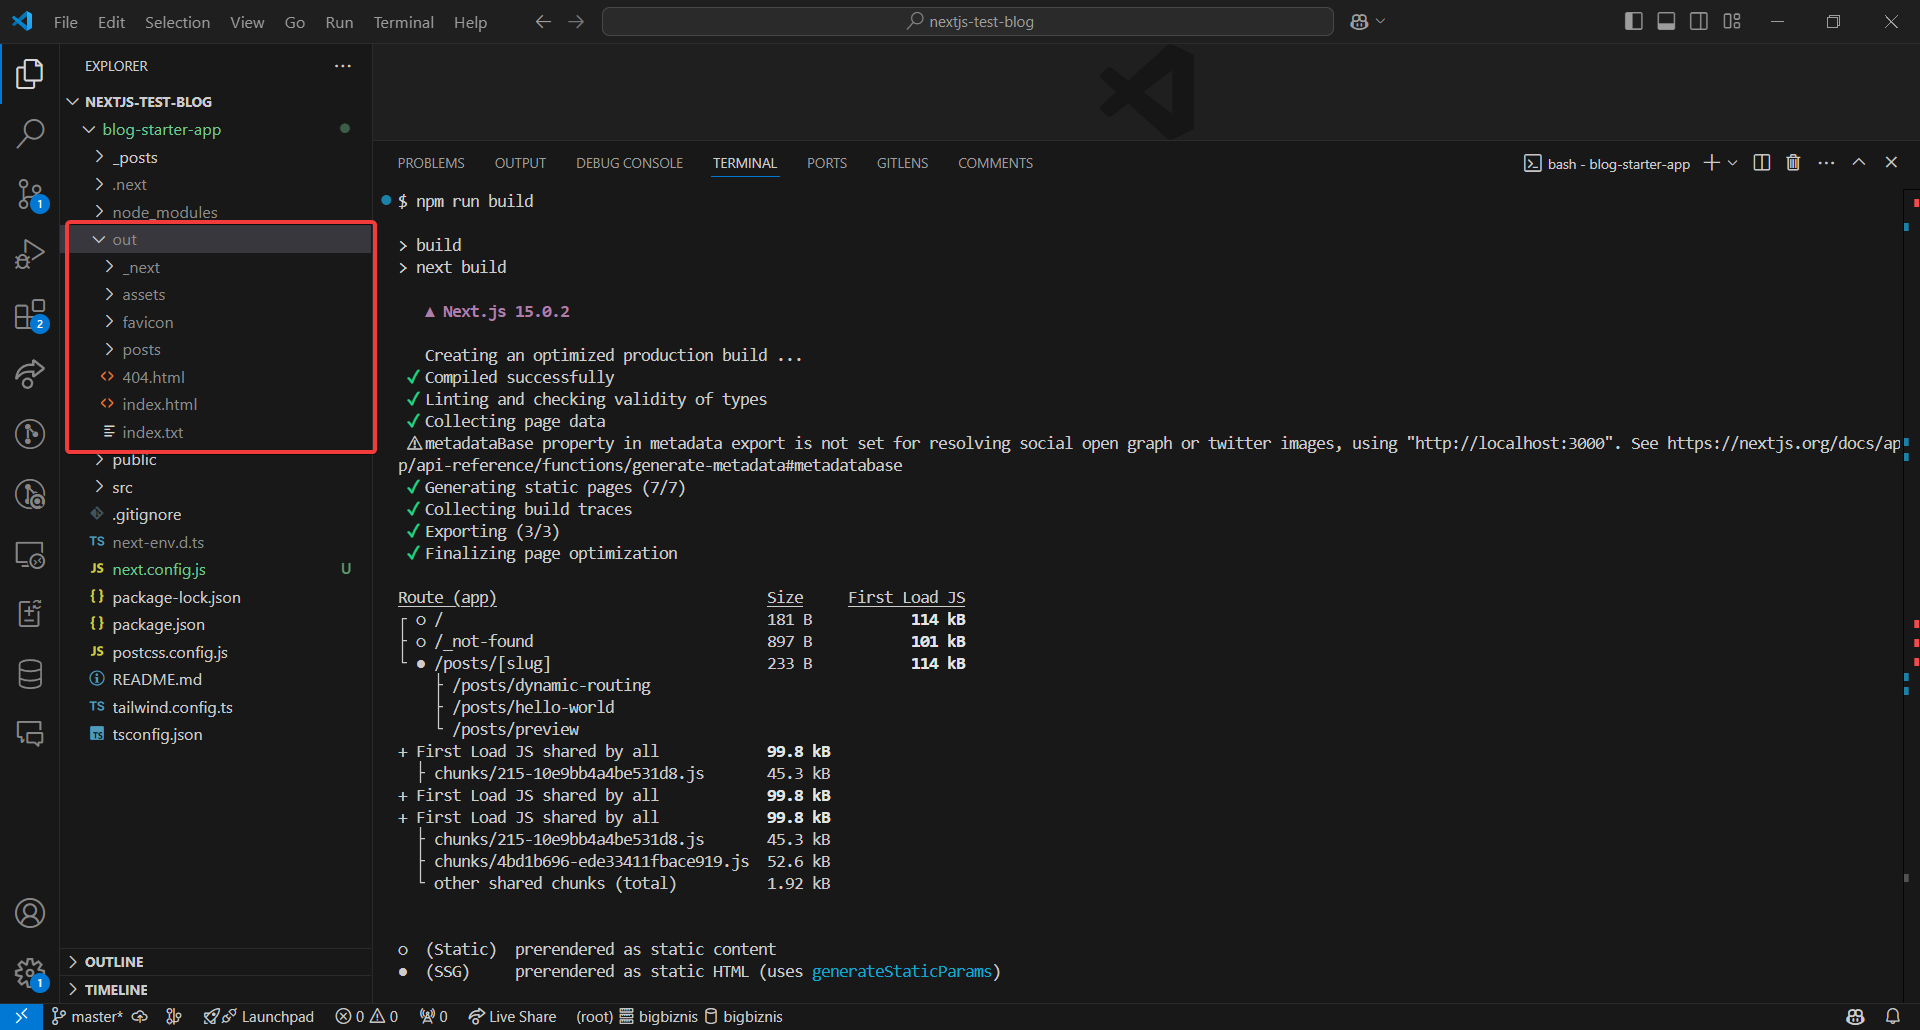This screenshot has width=1920, height=1030.
Task: Switch to the PORTS tab
Action: [826, 163]
